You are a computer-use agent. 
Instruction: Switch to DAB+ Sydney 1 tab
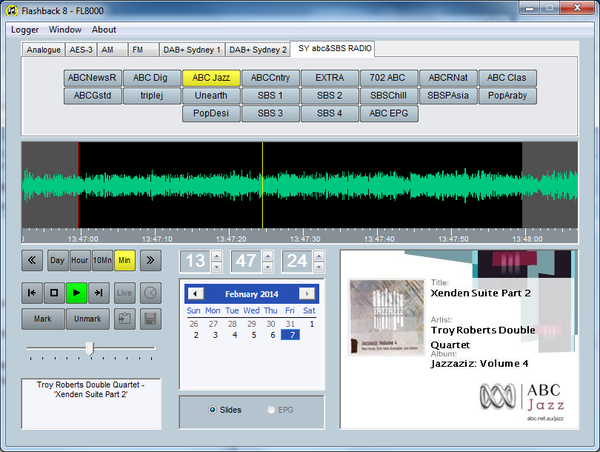coord(192,50)
